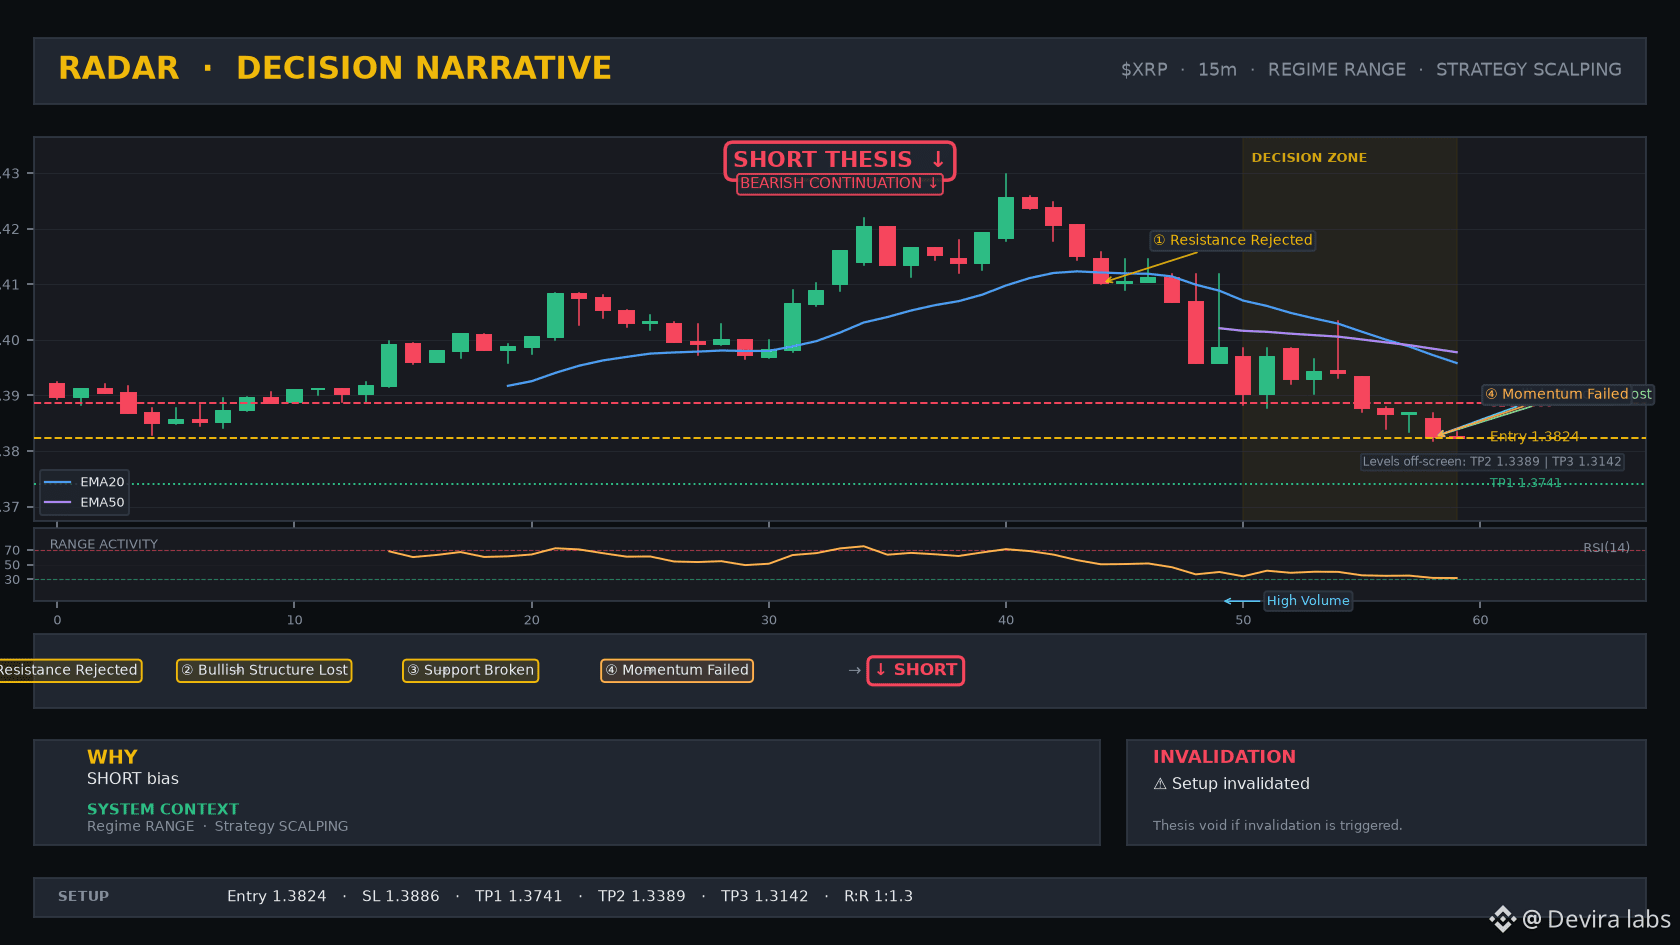The image size is (1680, 945).
Task: Click the SL 1.3886 value in setup bar
Action: point(400,897)
